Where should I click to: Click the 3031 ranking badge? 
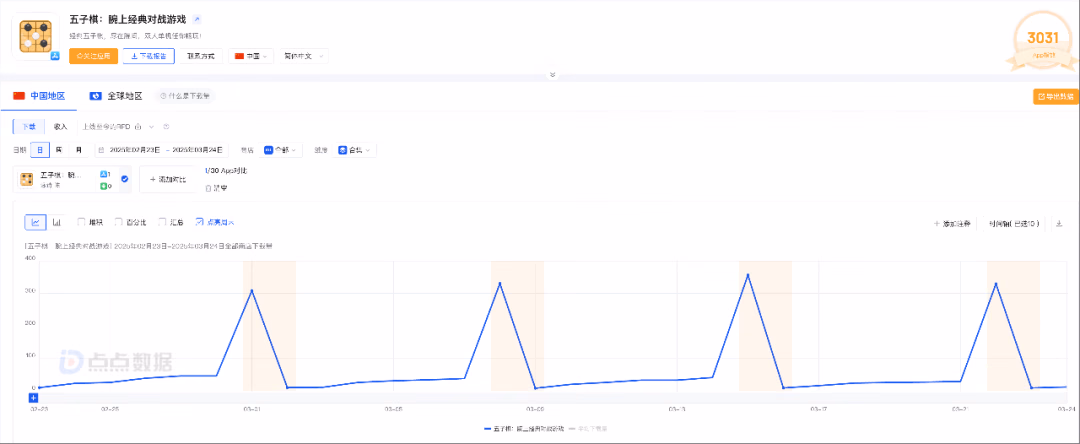(x=1043, y=43)
